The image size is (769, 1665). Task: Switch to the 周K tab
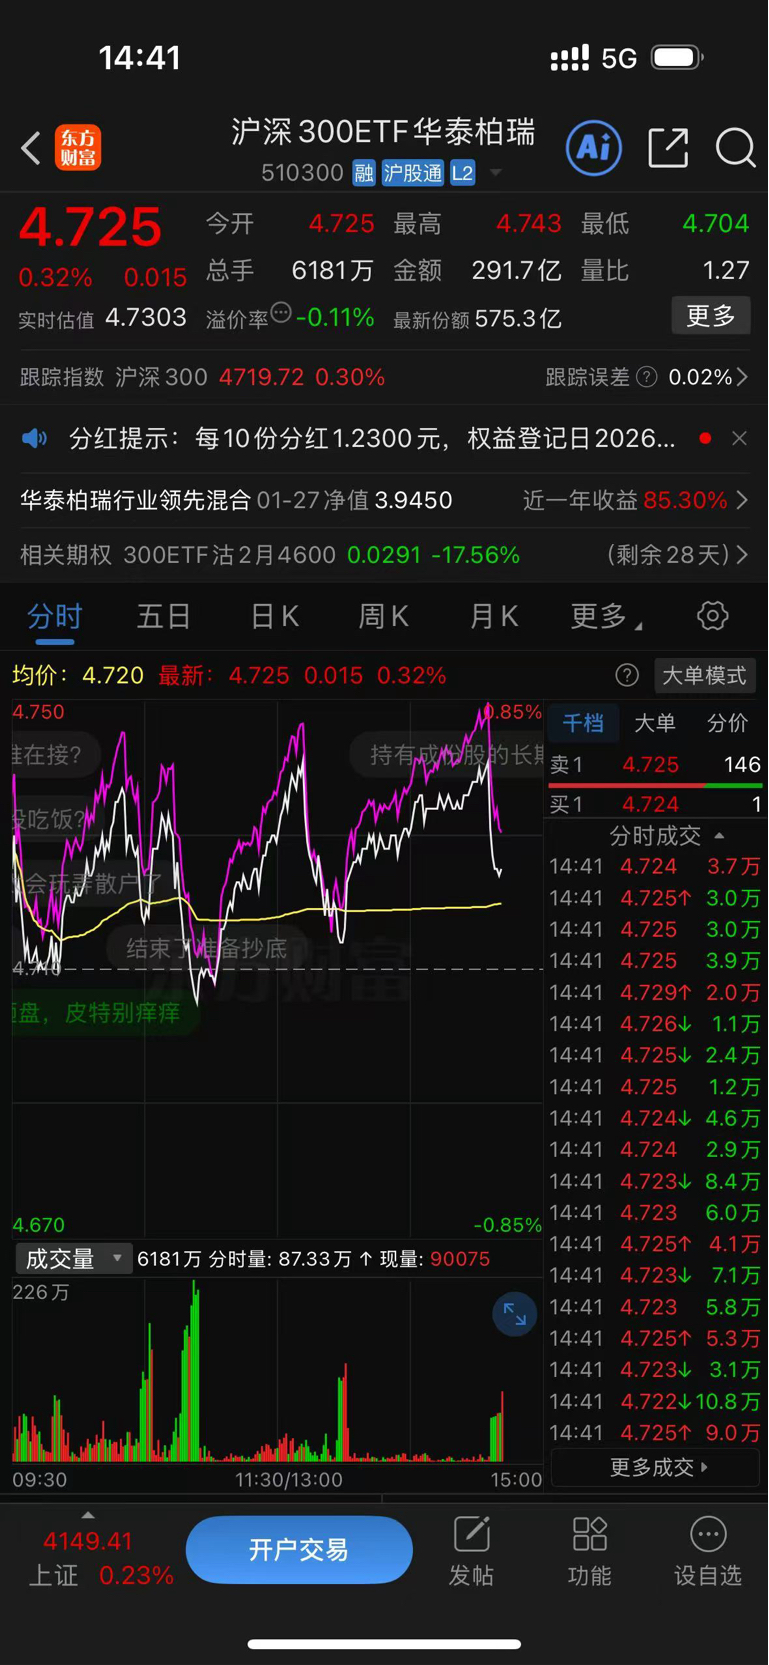[383, 616]
